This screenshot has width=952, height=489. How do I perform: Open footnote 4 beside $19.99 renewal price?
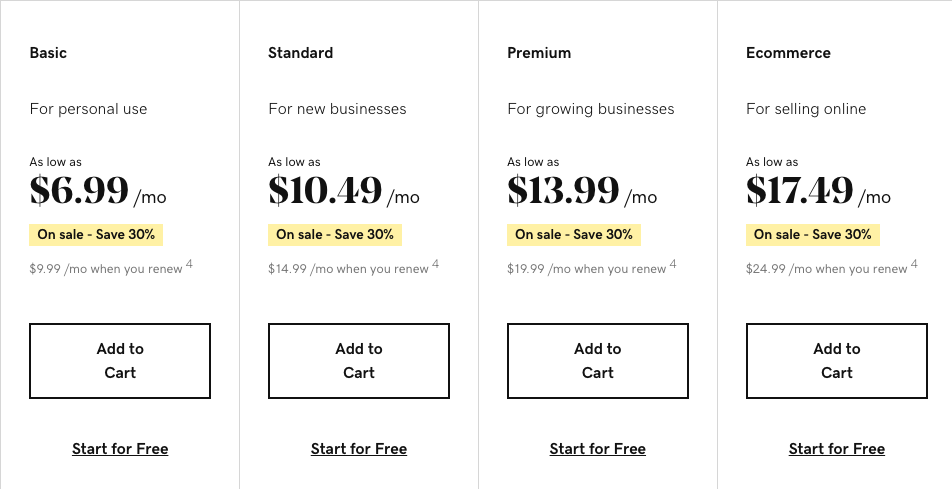(x=673, y=264)
